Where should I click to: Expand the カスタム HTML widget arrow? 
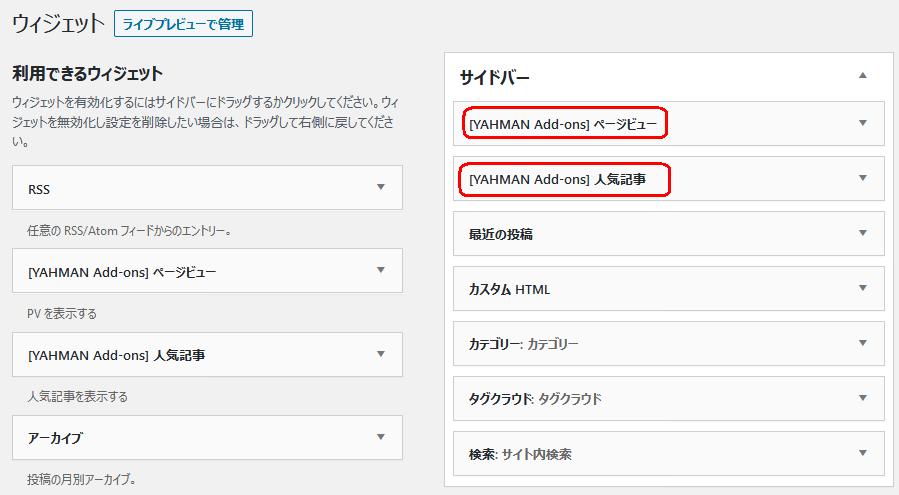863,288
